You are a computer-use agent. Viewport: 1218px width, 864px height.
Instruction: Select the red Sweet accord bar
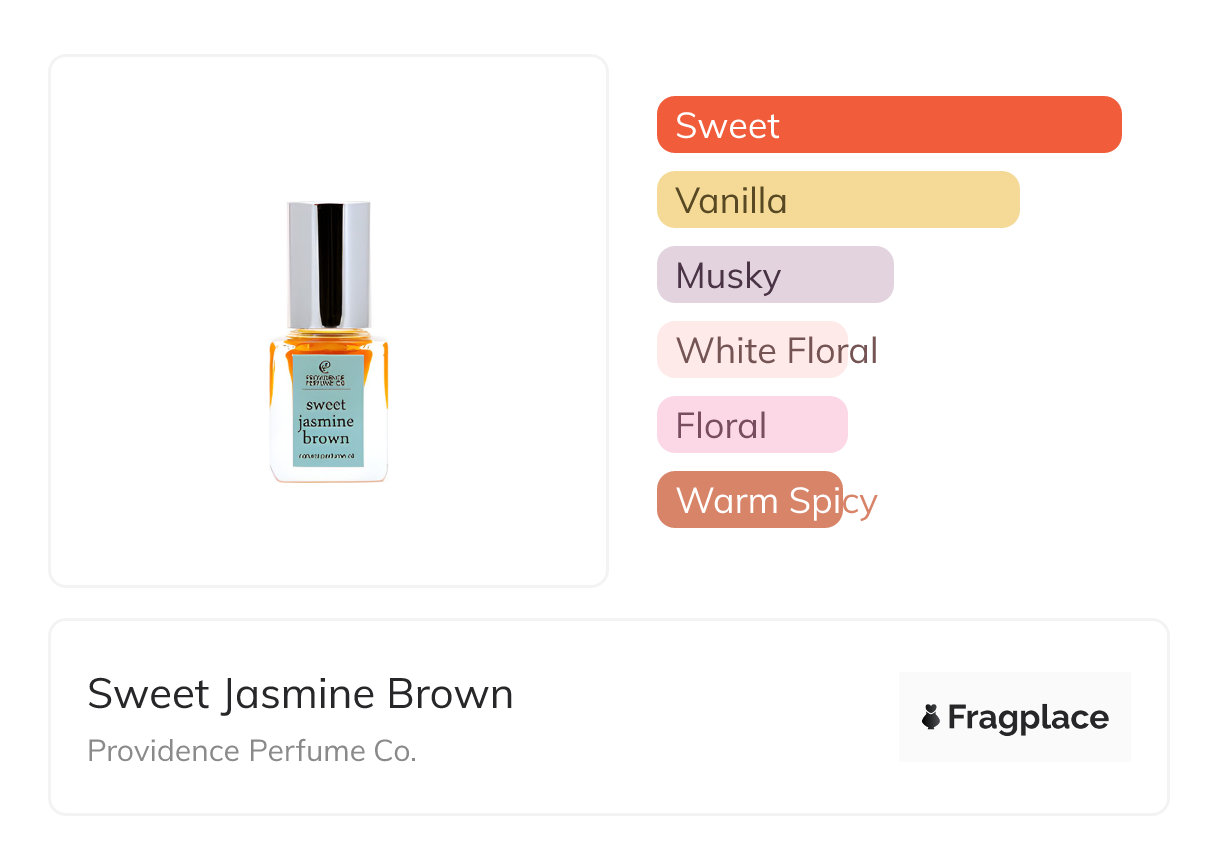click(889, 125)
